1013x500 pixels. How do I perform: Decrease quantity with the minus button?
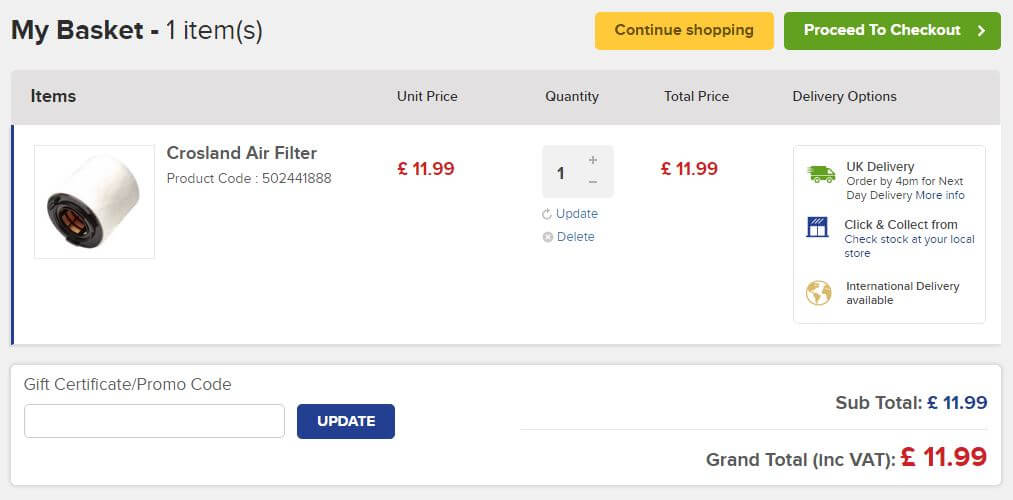[x=592, y=182]
